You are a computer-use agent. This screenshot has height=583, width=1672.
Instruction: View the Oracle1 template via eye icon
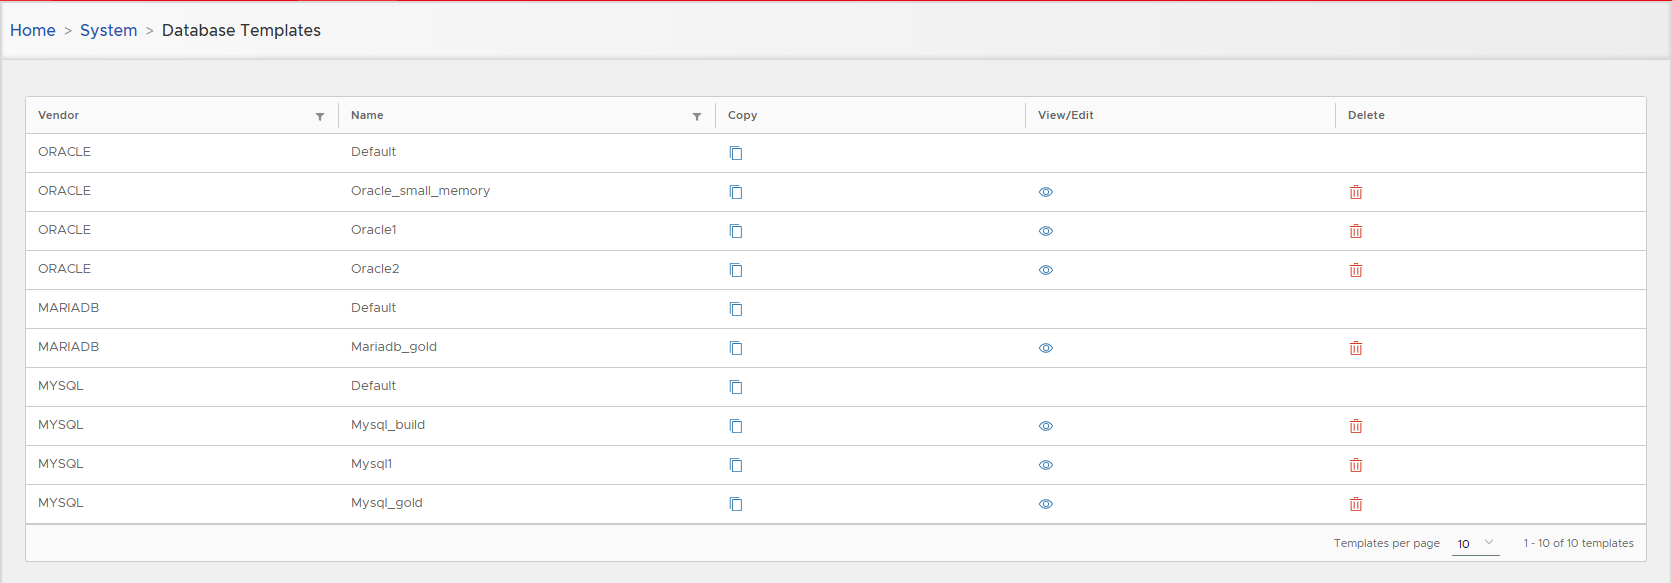coord(1046,231)
